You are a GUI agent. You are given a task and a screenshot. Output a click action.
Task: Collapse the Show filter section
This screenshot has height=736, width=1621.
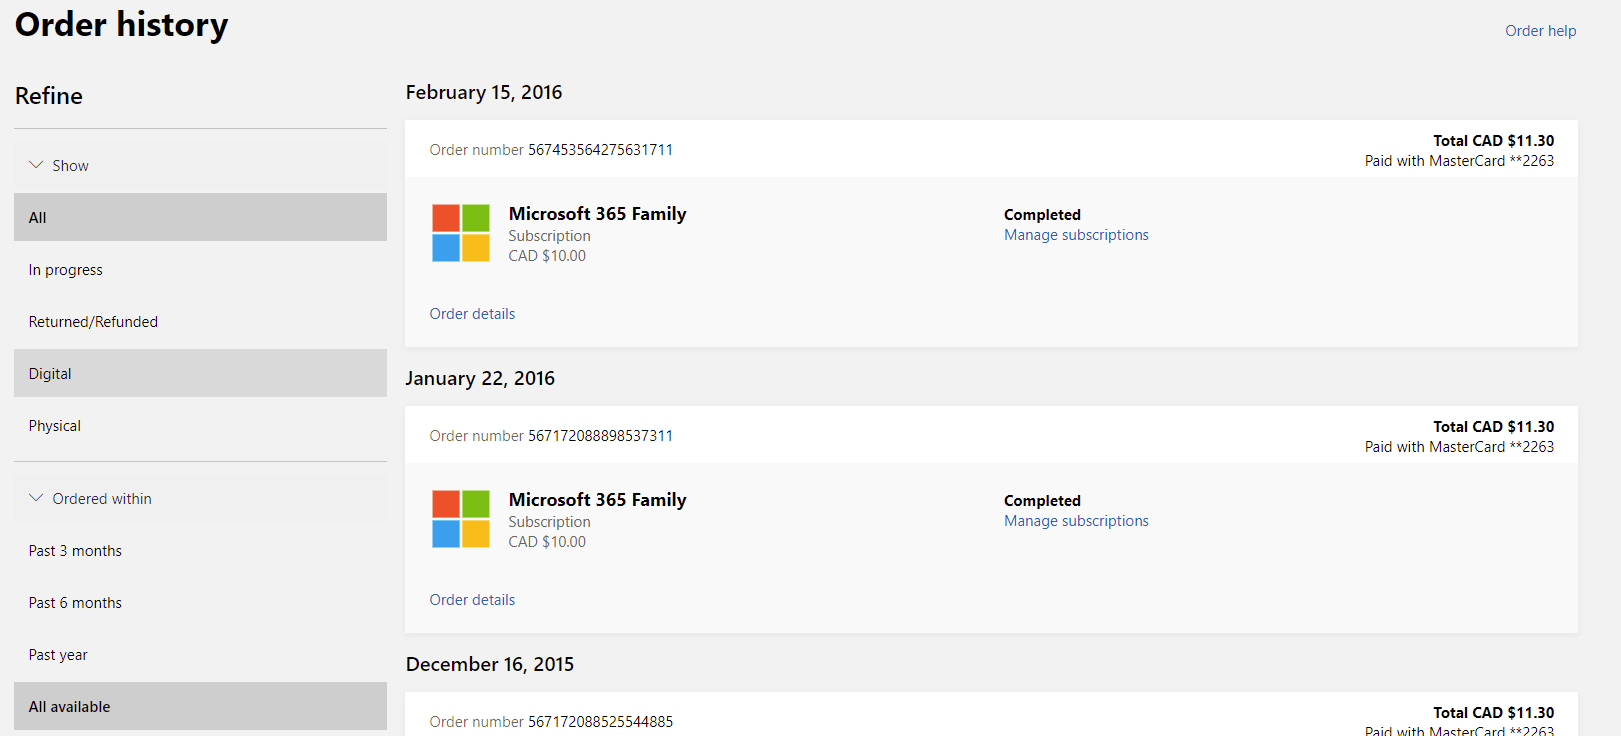(60, 166)
